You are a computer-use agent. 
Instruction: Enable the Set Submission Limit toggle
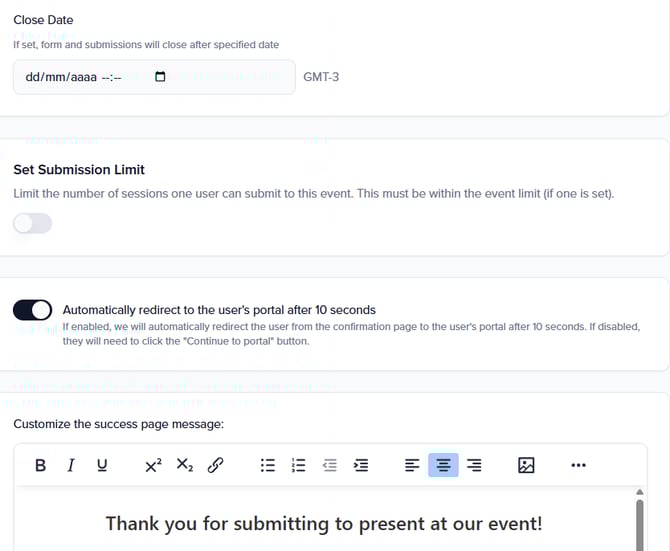coord(32,223)
